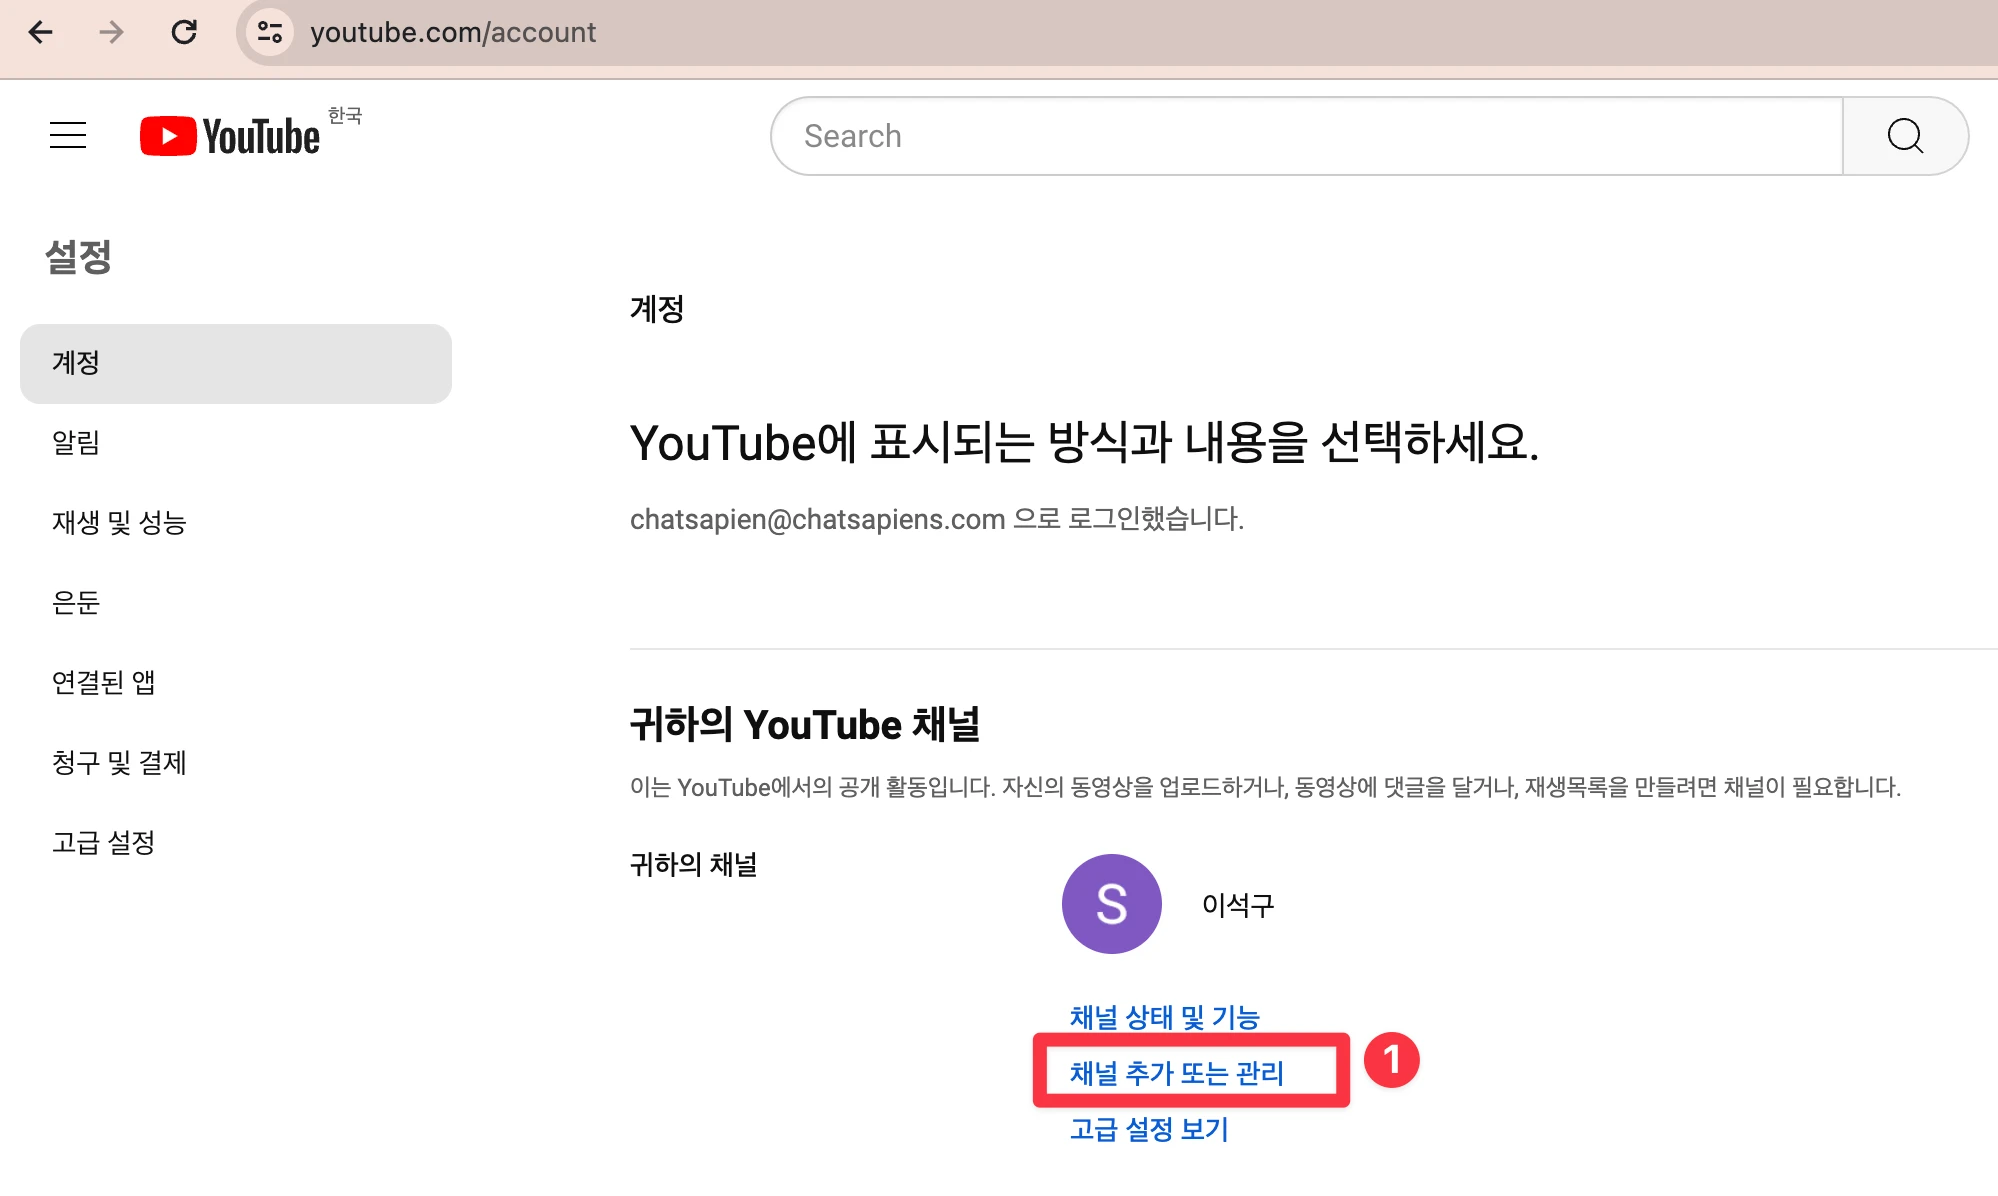Open 알림 settings page
Image resolution: width=1998 pixels, height=1196 pixels.
[x=76, y=443]
